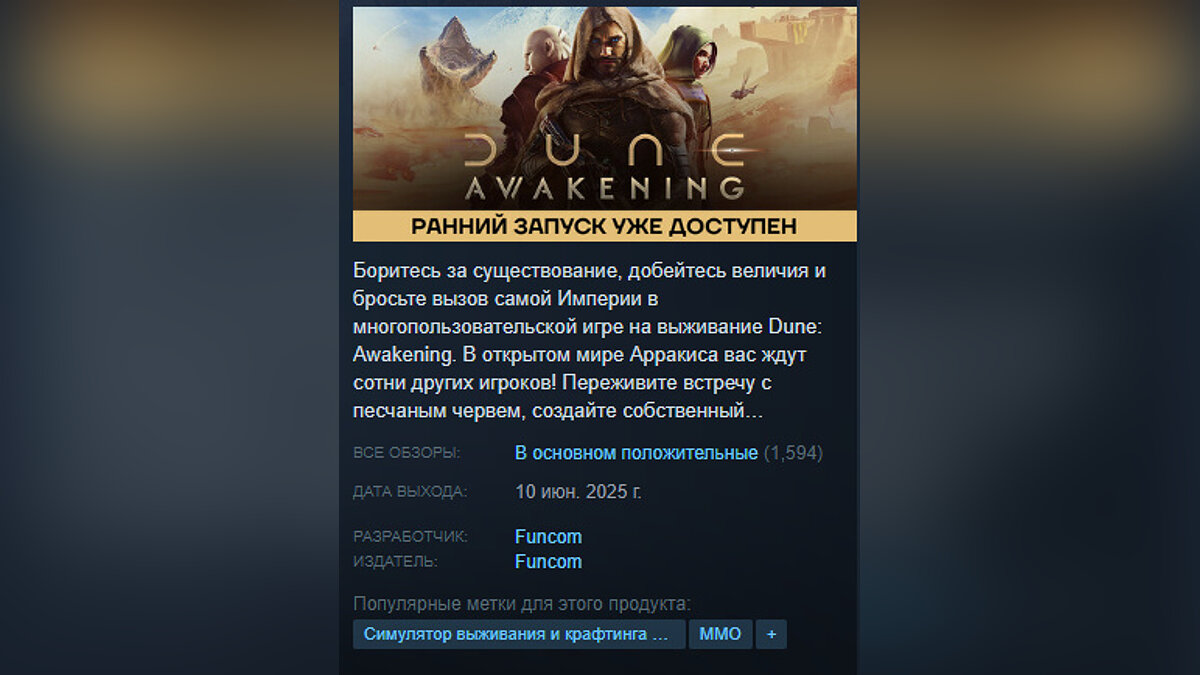Click the green-hooded character in artwork
The width and height of the screenshot is (1200, 675).
pos(692,75)
